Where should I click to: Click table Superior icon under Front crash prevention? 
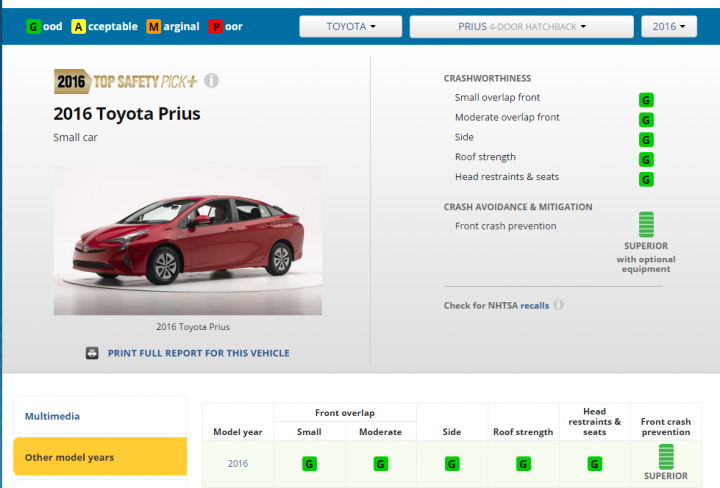coord(666,457)
